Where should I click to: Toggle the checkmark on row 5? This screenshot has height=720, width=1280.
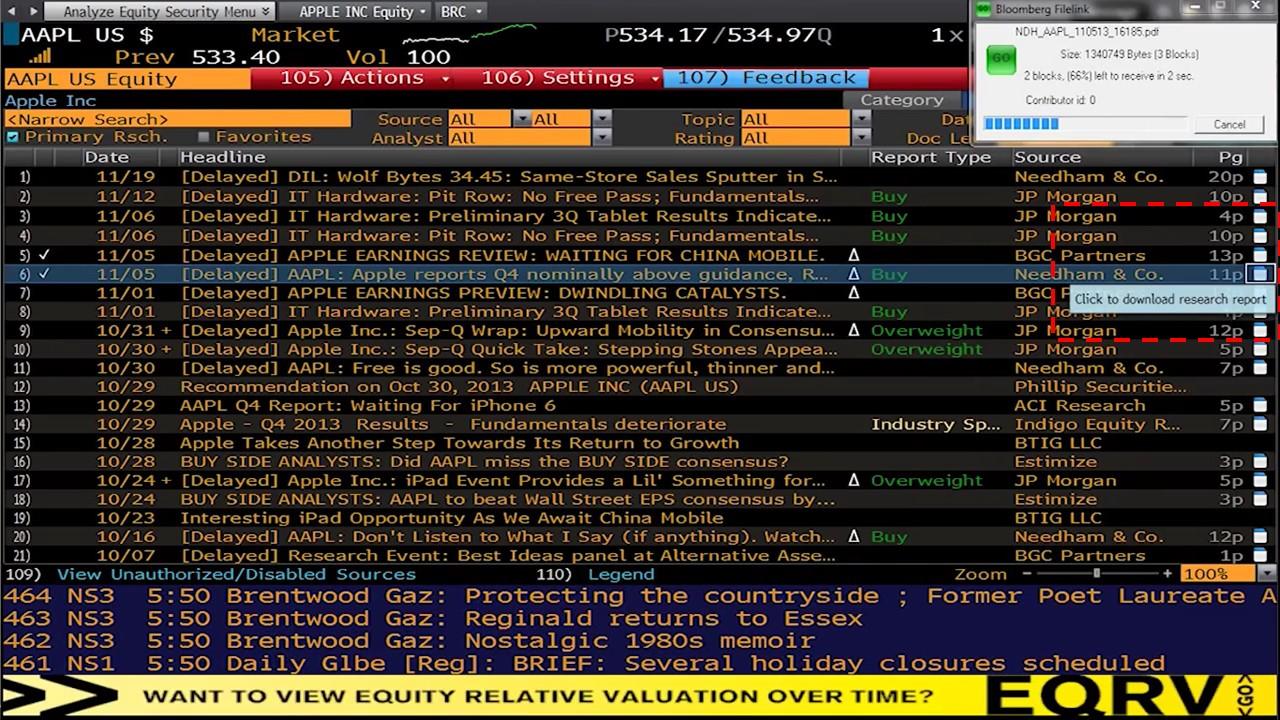point(44,255)
